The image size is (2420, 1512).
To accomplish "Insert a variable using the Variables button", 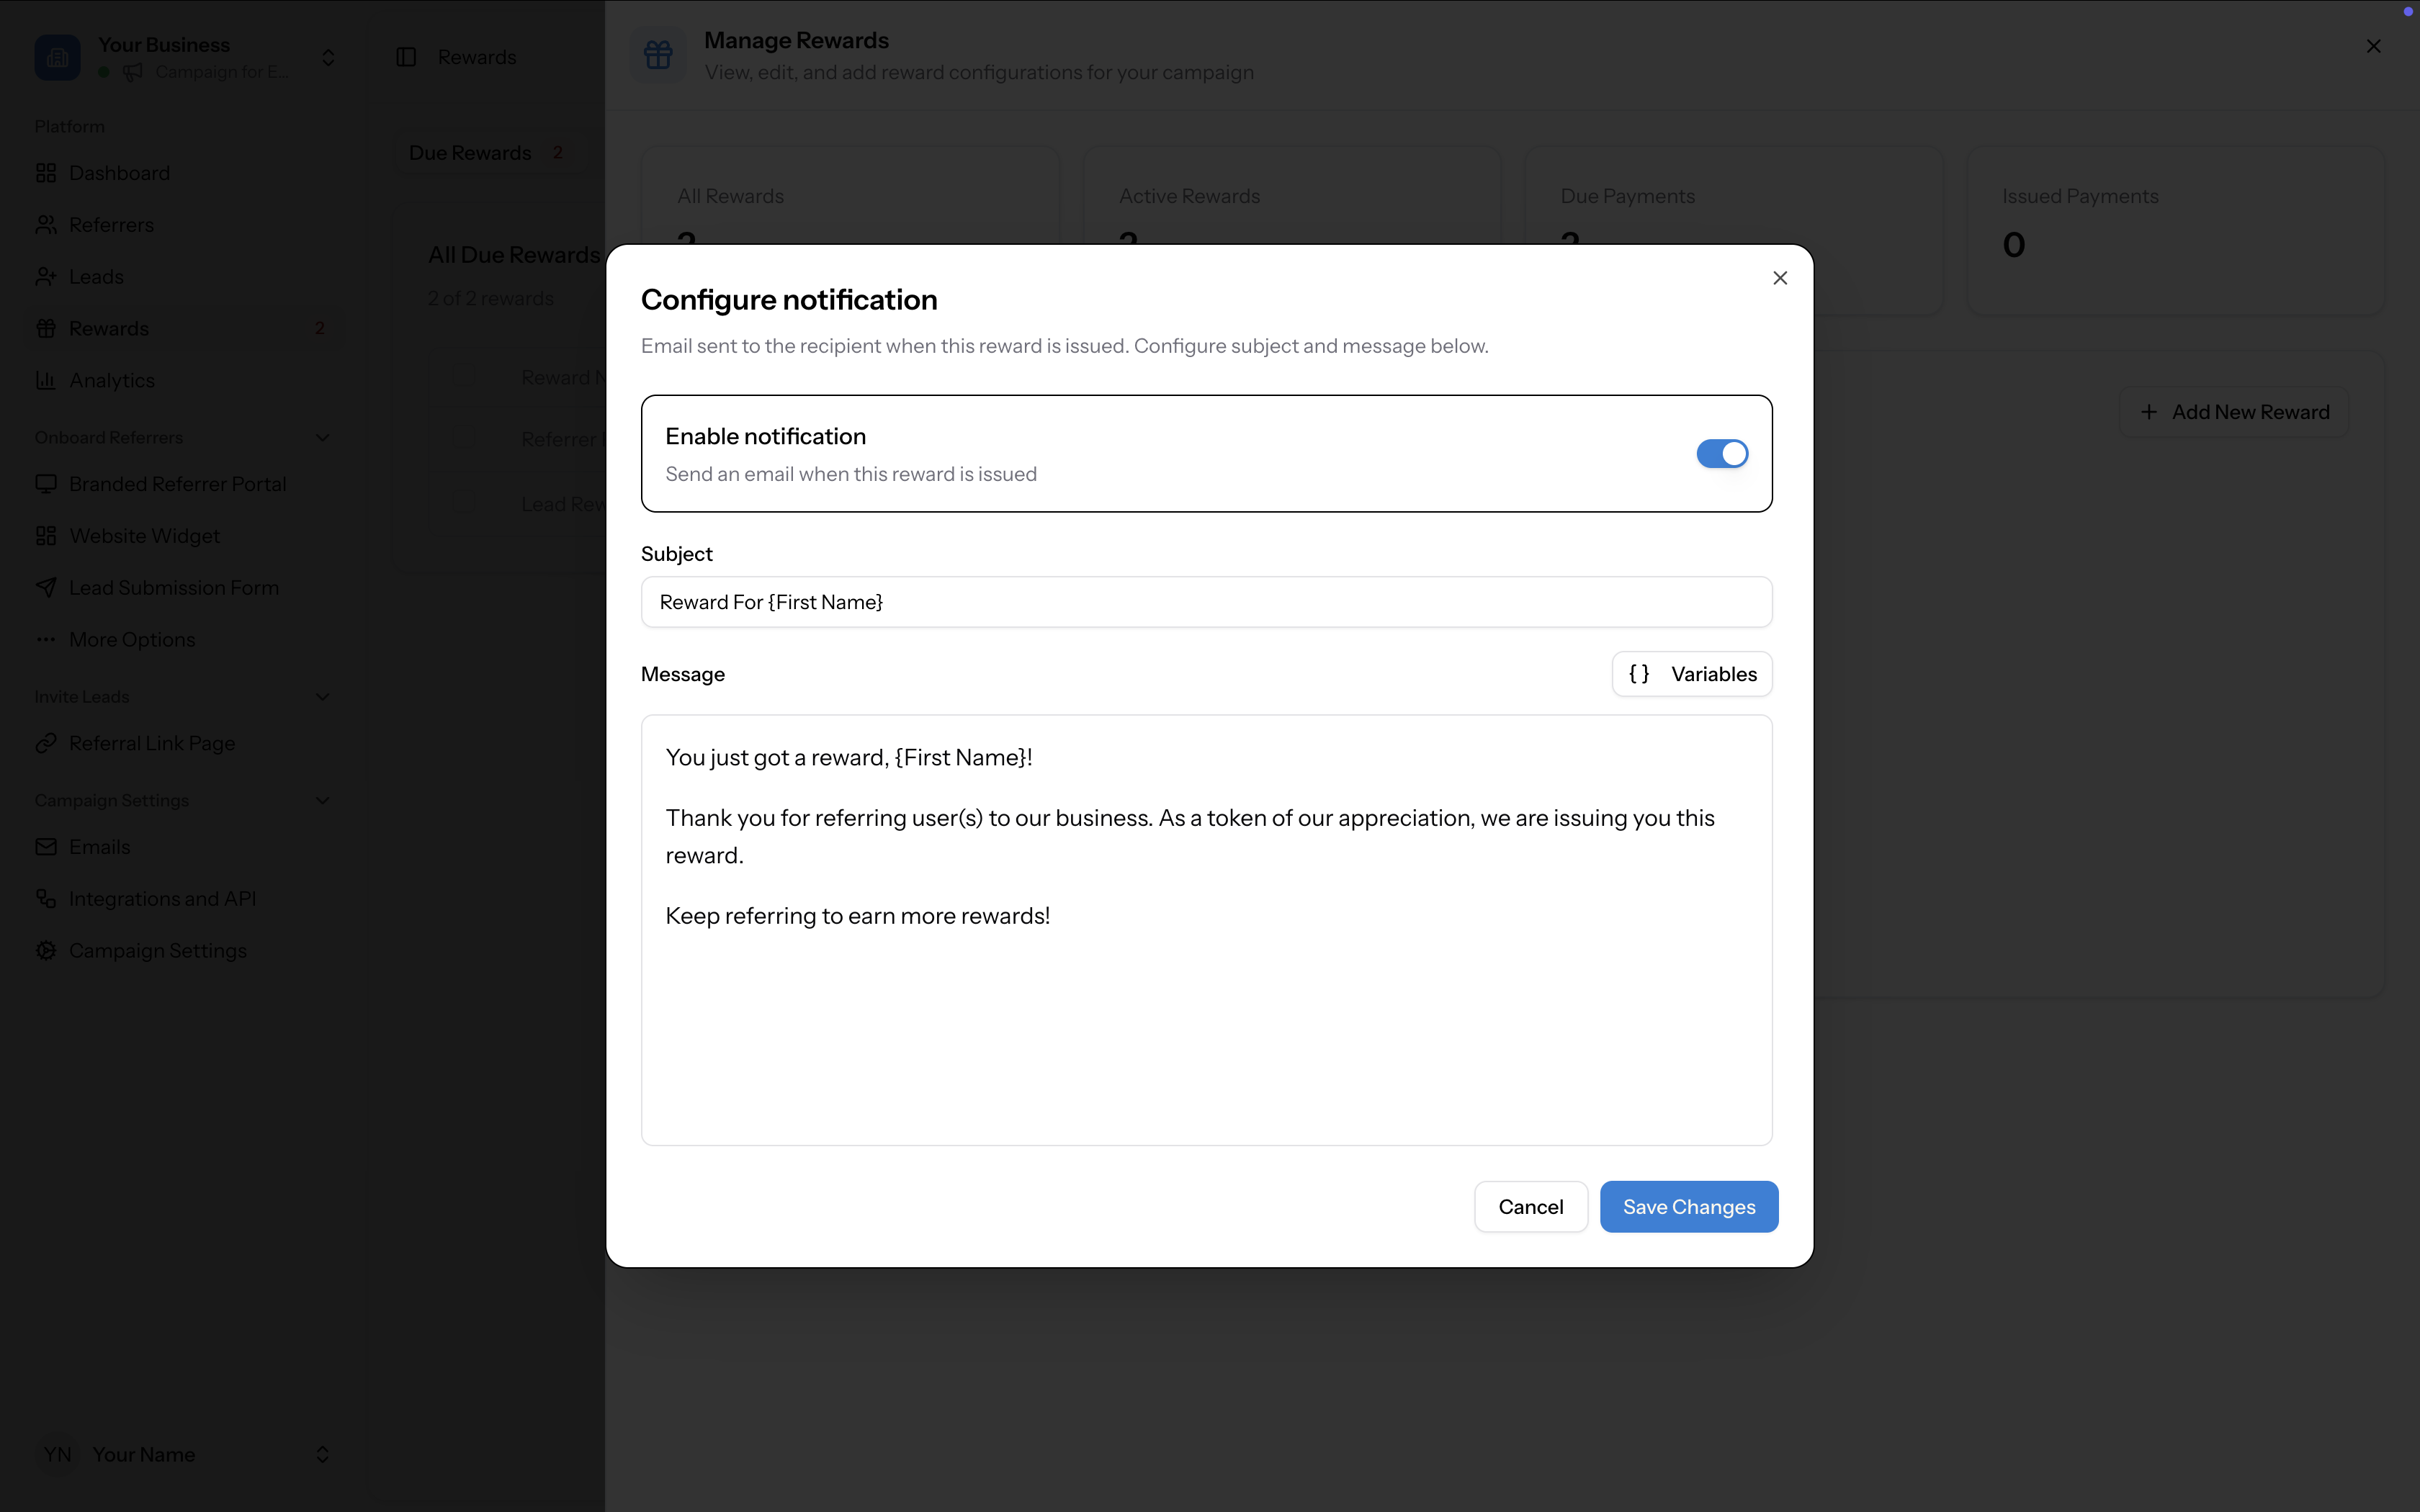I will [x=1691, y=673].
